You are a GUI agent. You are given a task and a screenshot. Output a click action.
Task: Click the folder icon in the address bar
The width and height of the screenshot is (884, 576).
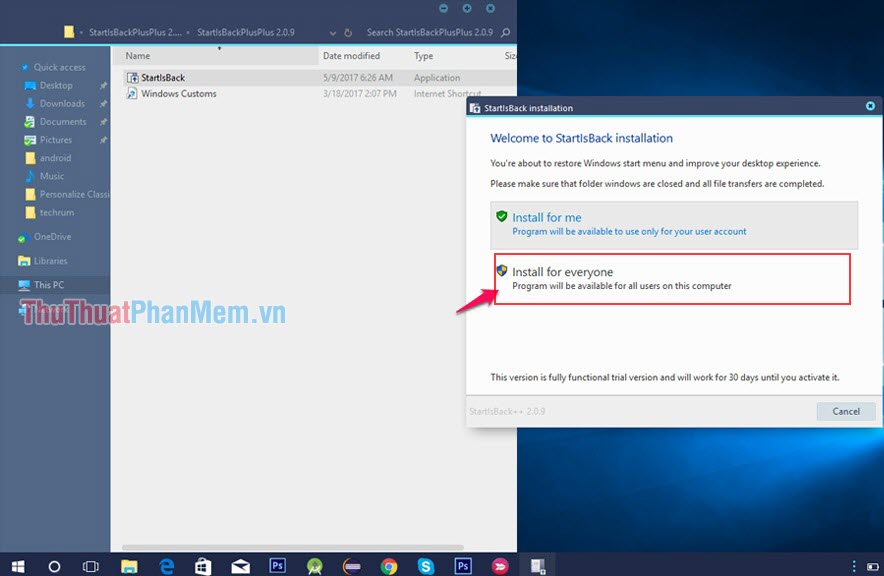[x=69, y=31]
